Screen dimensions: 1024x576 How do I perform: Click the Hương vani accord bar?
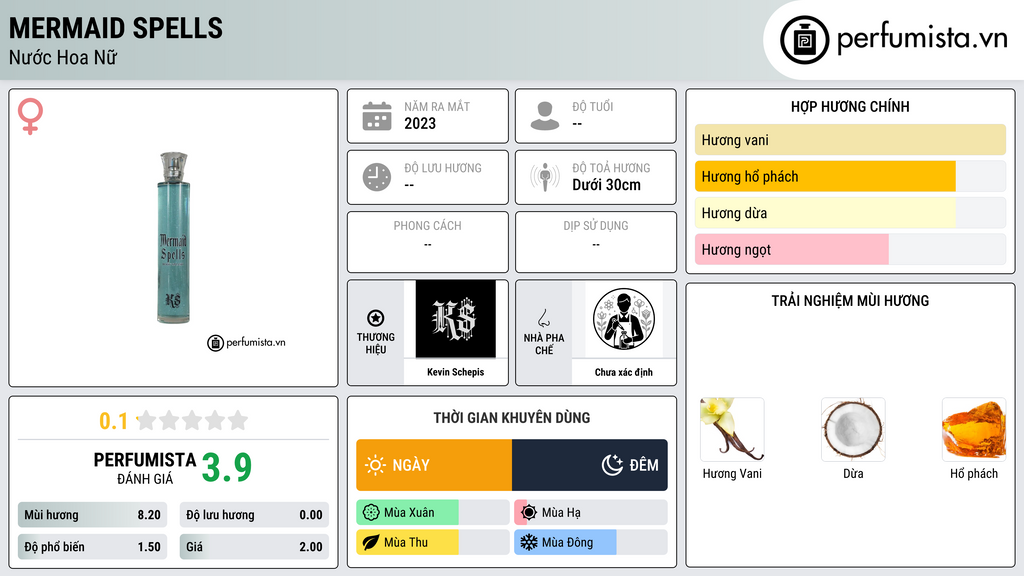pos(850,140)
